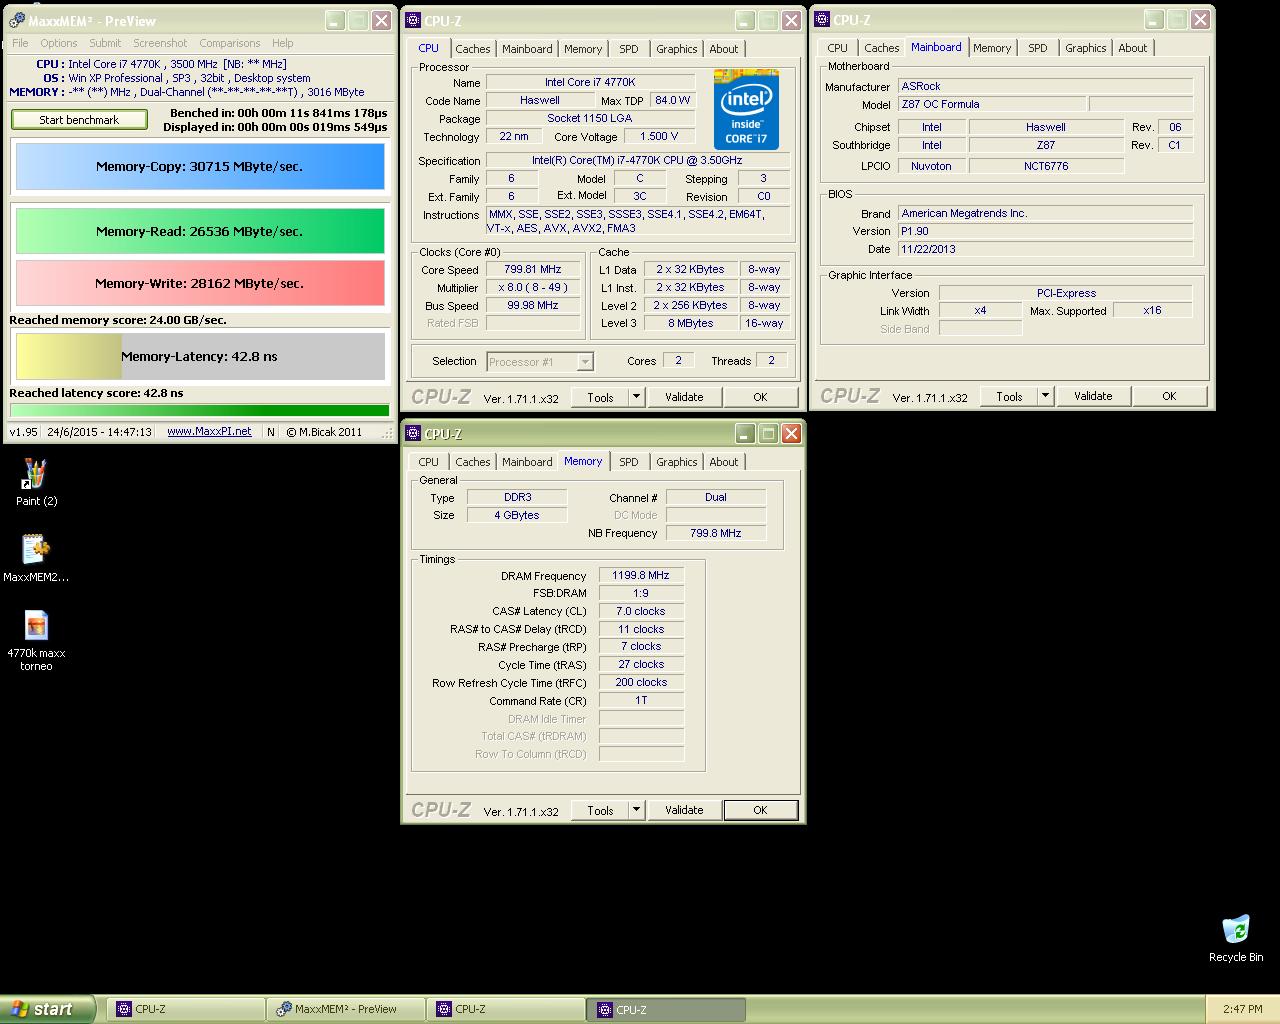Click Validate in Mainboard window
Viewport: 1280px width, 1024px height.
(1093, 396)
